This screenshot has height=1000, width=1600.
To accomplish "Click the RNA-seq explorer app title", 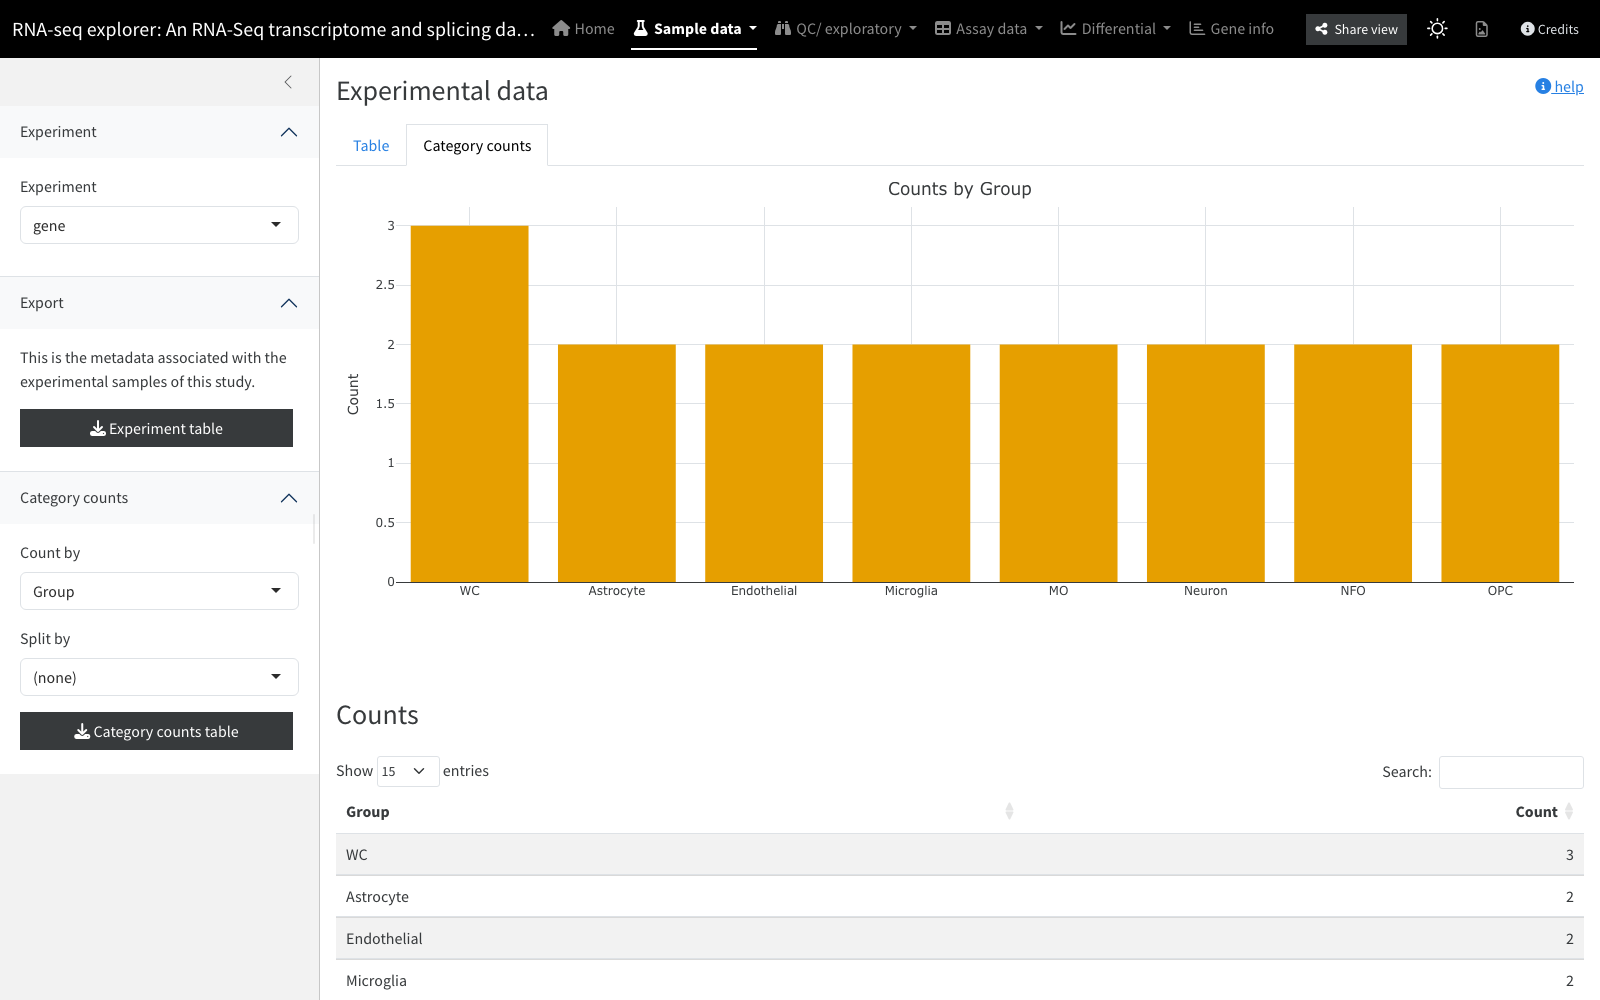I will point(273,29).
